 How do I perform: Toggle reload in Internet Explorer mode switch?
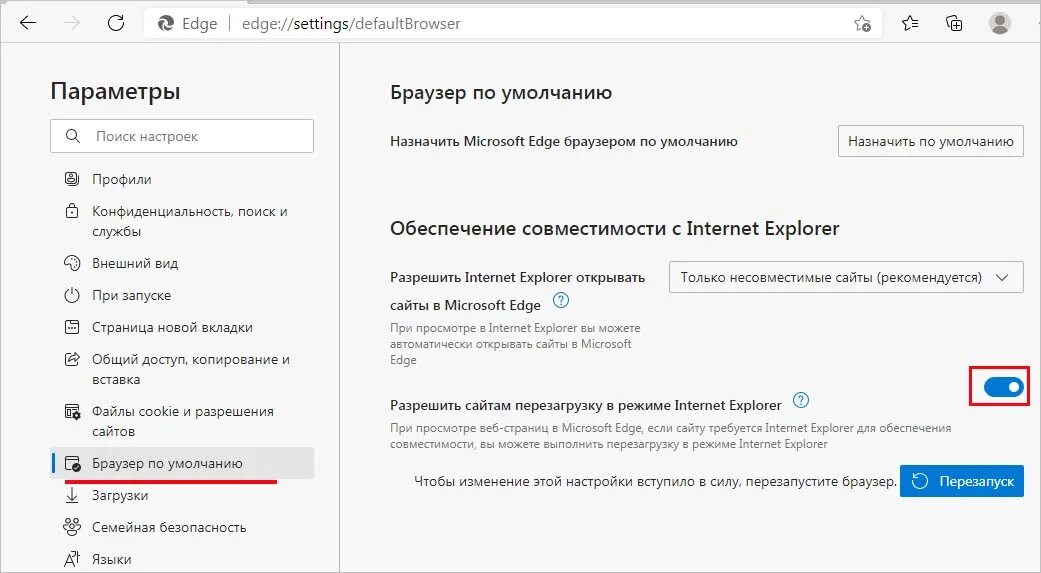1004,386
